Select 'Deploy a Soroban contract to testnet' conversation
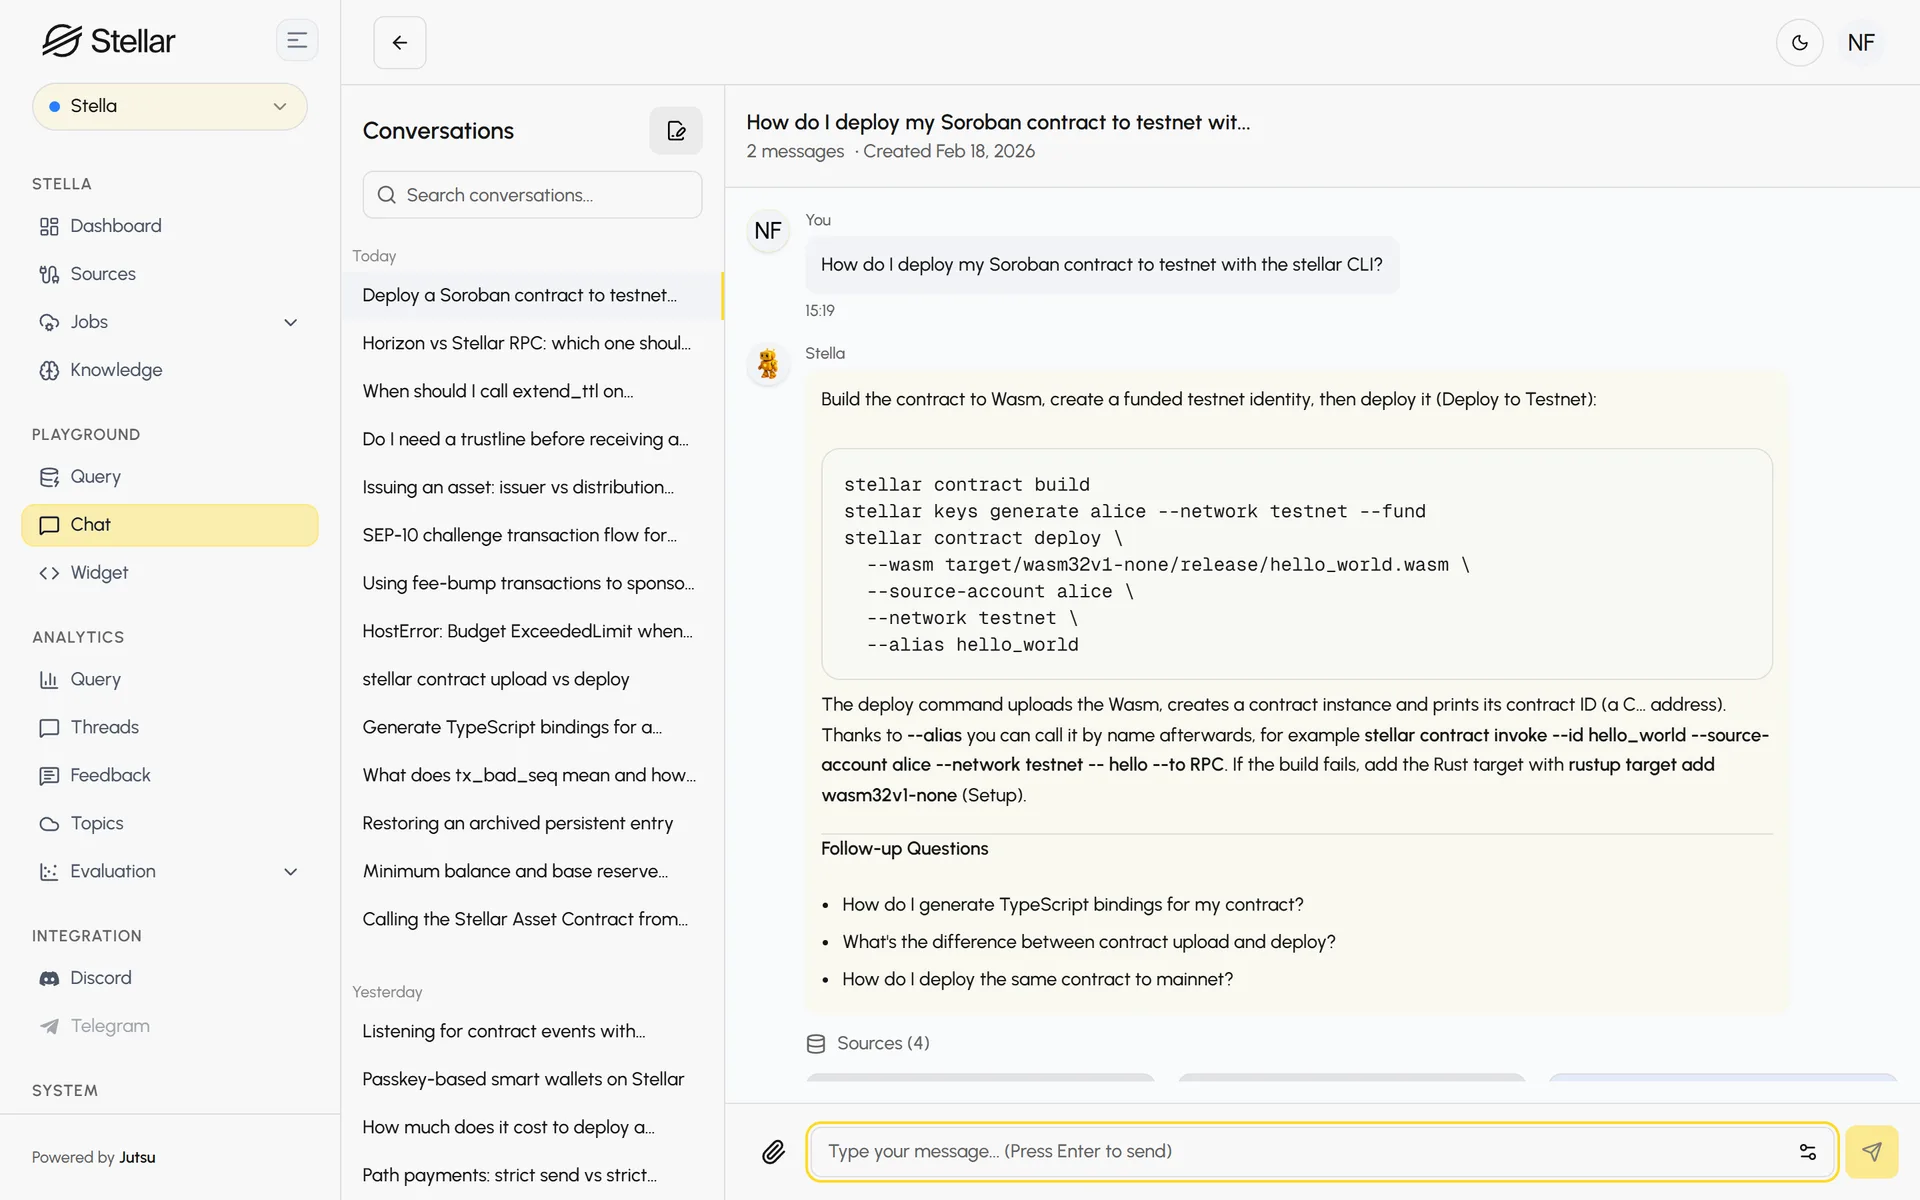 [x=532, y=295]
